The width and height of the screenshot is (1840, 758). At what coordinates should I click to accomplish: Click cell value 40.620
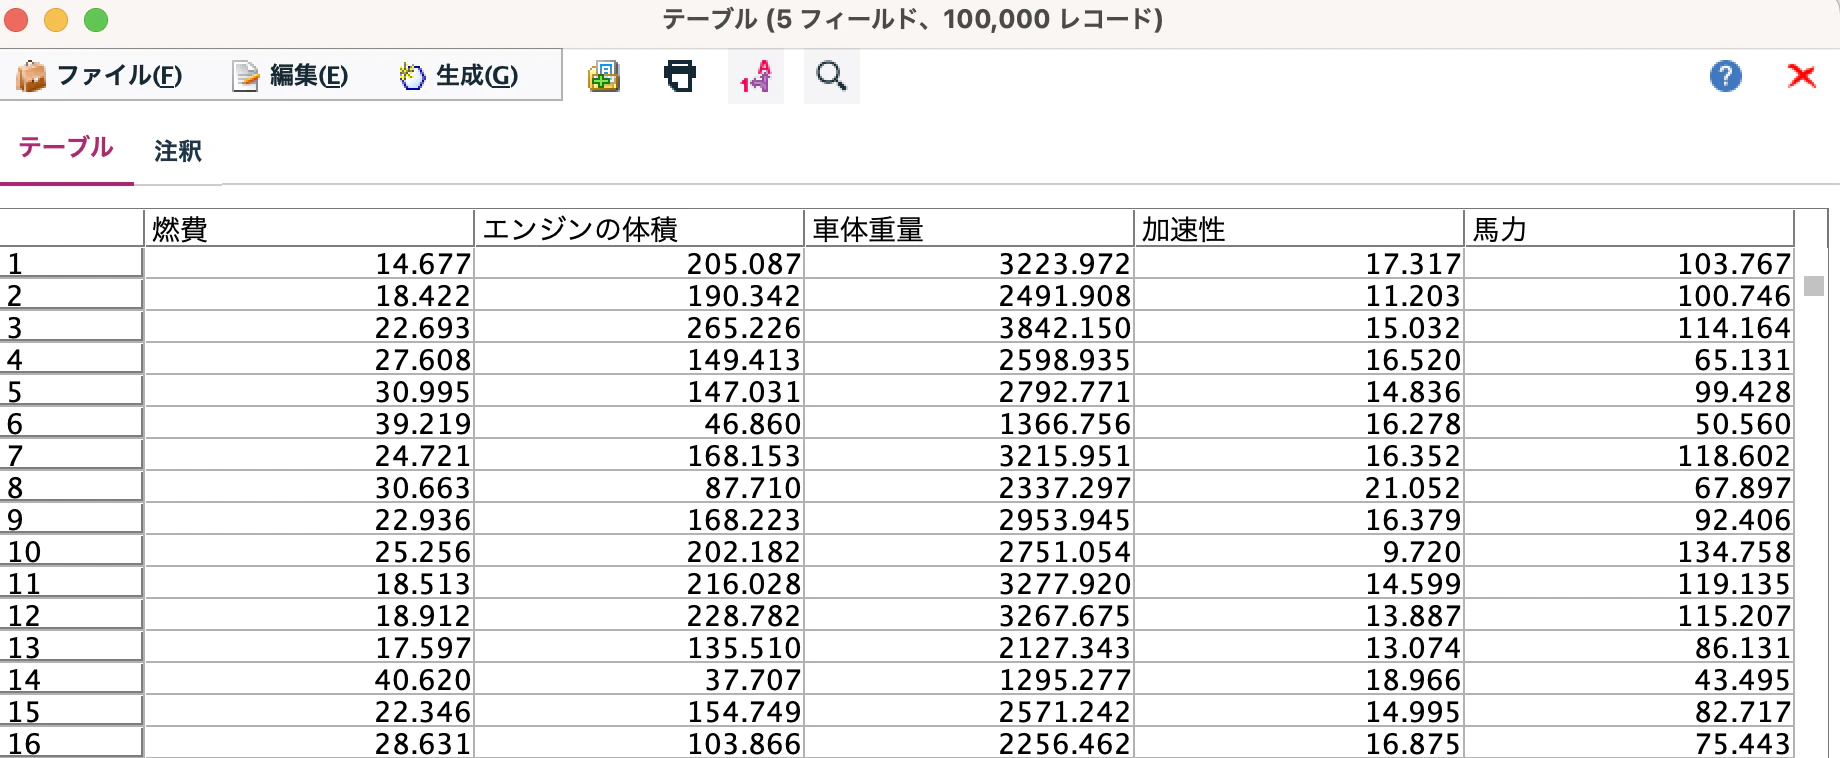tap(422, 680)
